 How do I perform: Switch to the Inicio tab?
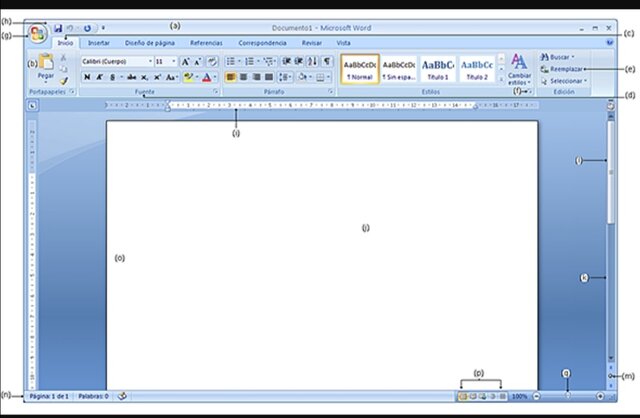(x=65, y=43)
